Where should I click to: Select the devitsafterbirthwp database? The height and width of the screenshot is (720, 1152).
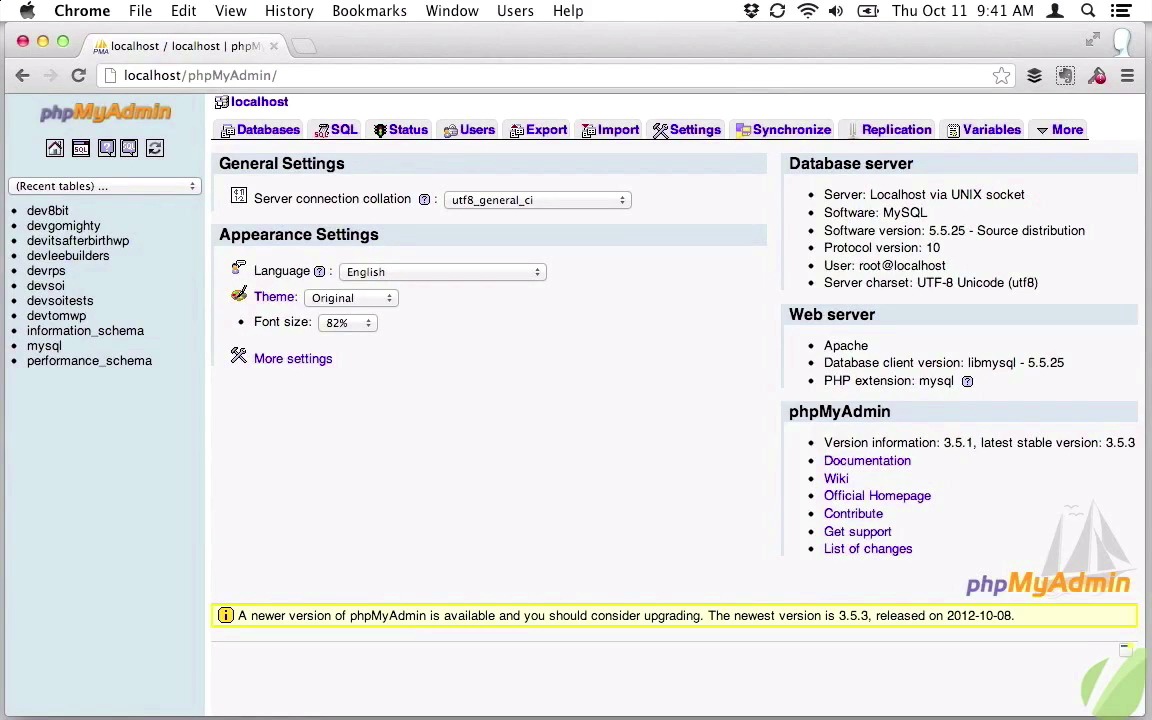(x=78, y=240)
